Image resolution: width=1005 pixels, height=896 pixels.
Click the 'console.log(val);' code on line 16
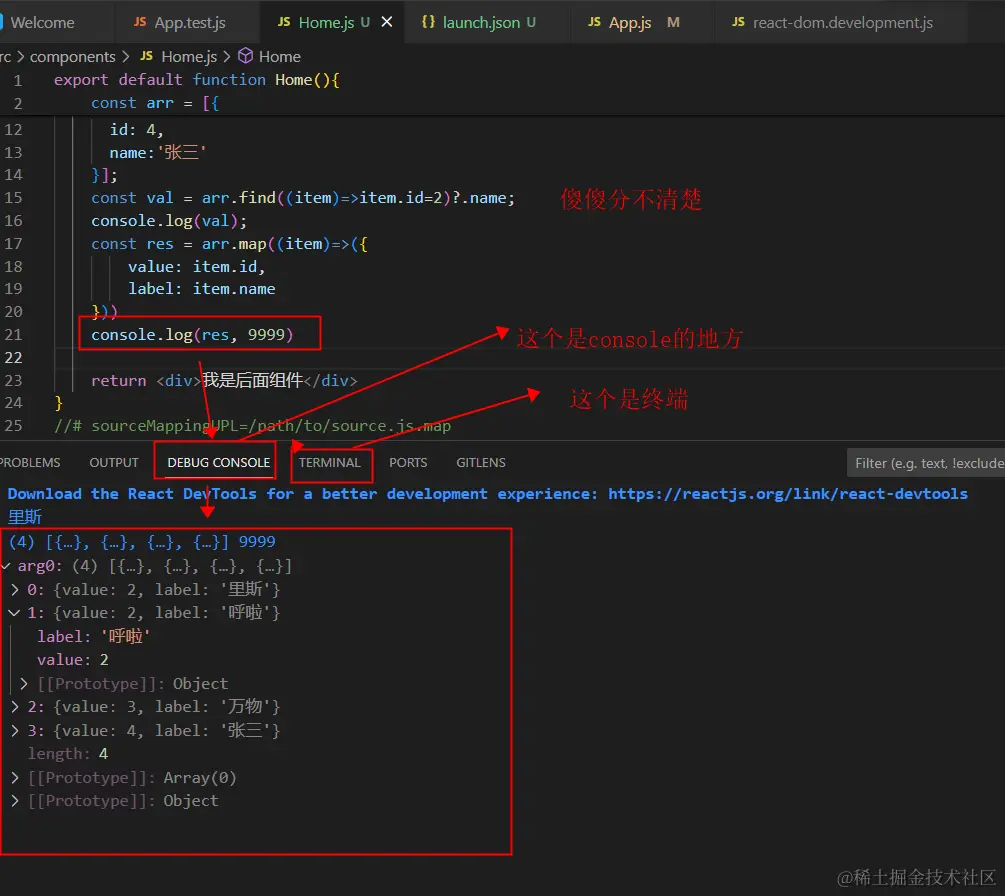169,220
